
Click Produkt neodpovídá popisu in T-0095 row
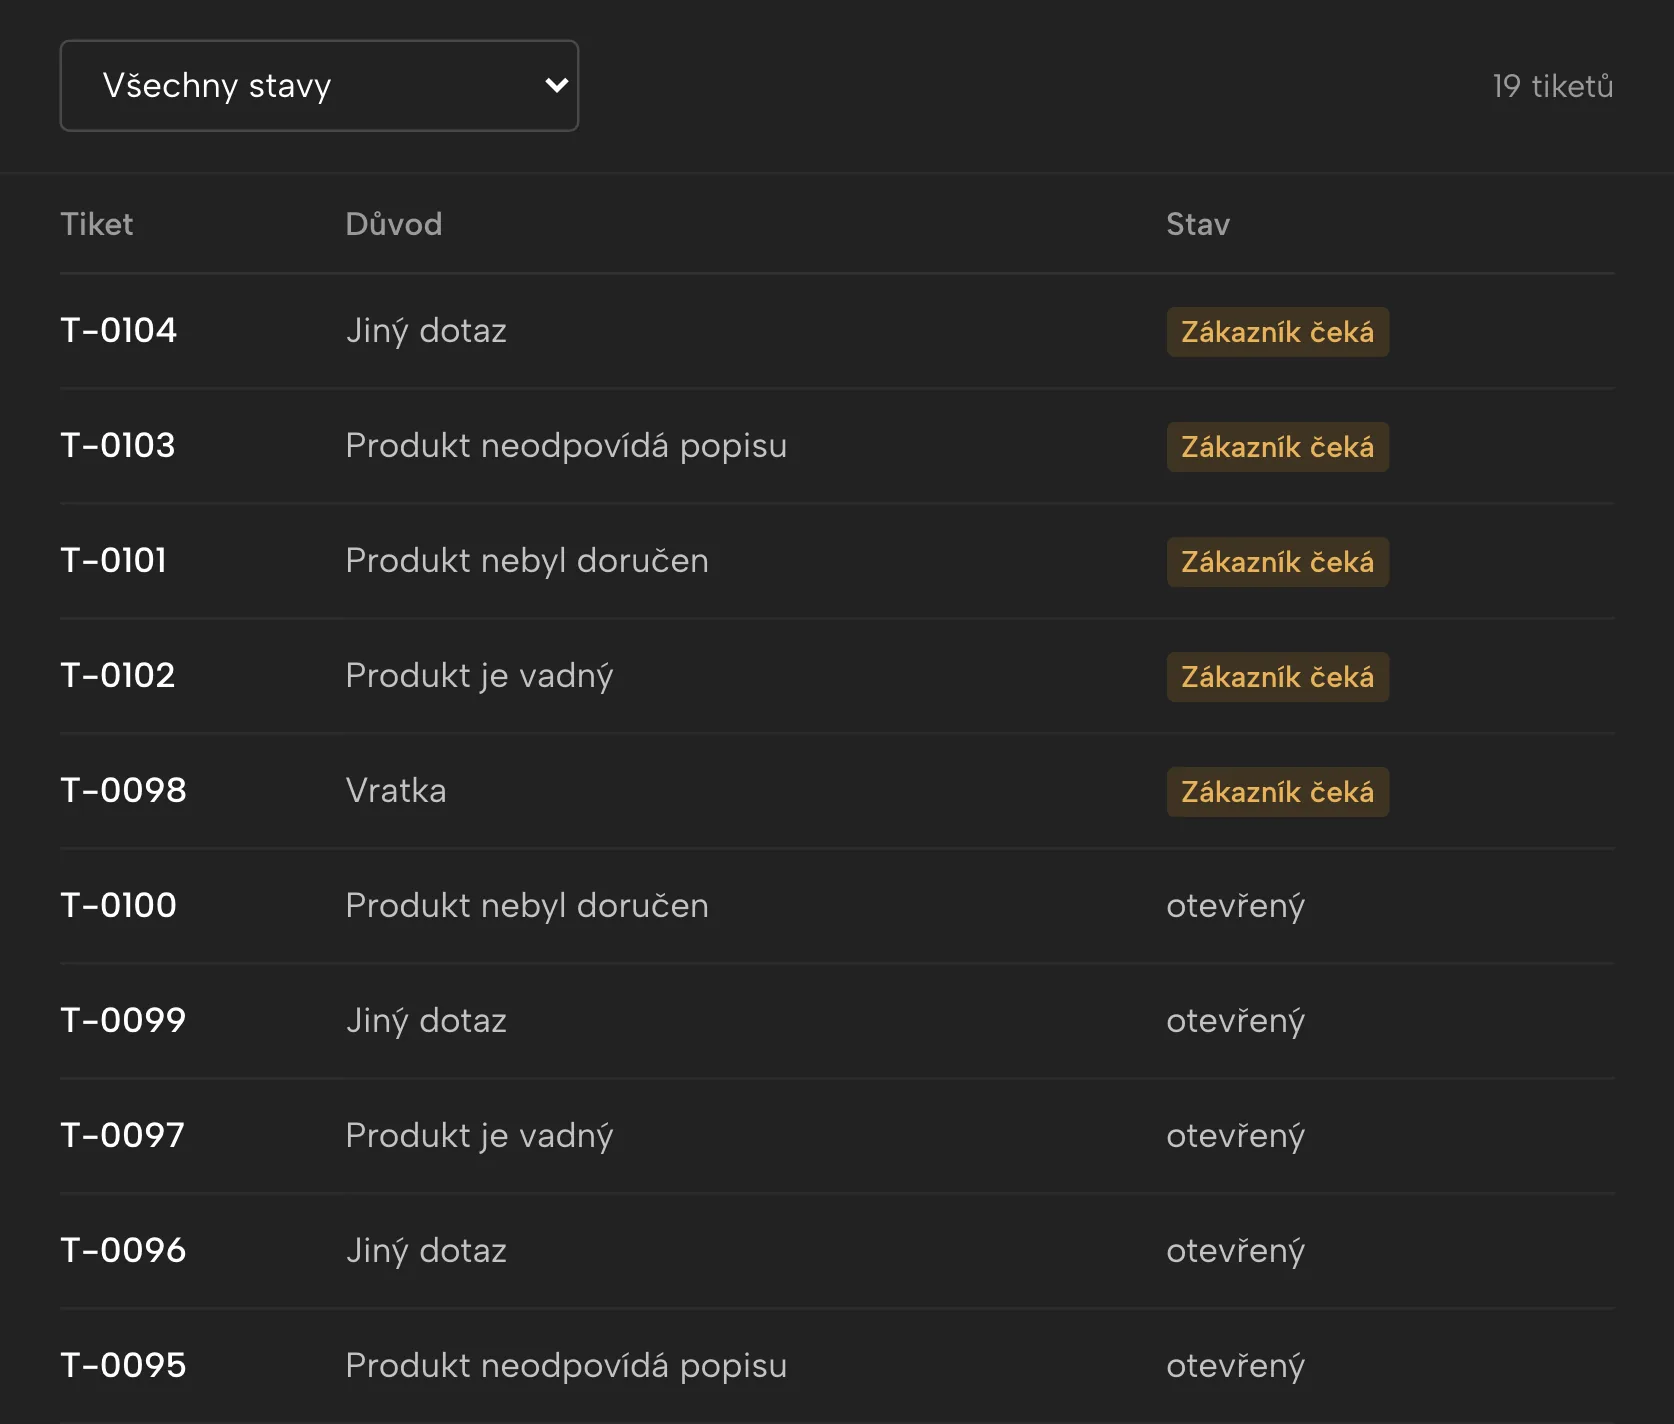[566, 1367]
